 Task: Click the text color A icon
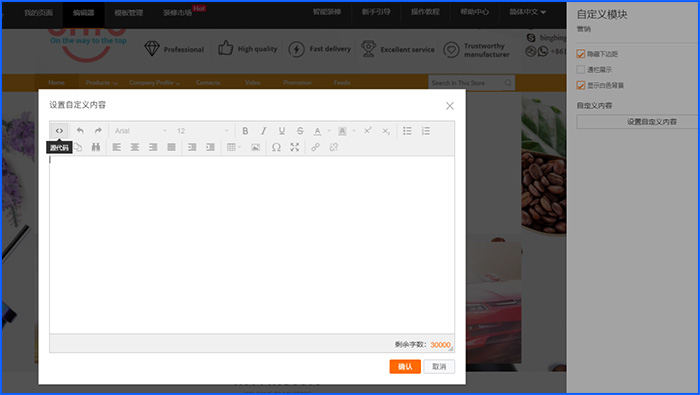click(317, 131)
